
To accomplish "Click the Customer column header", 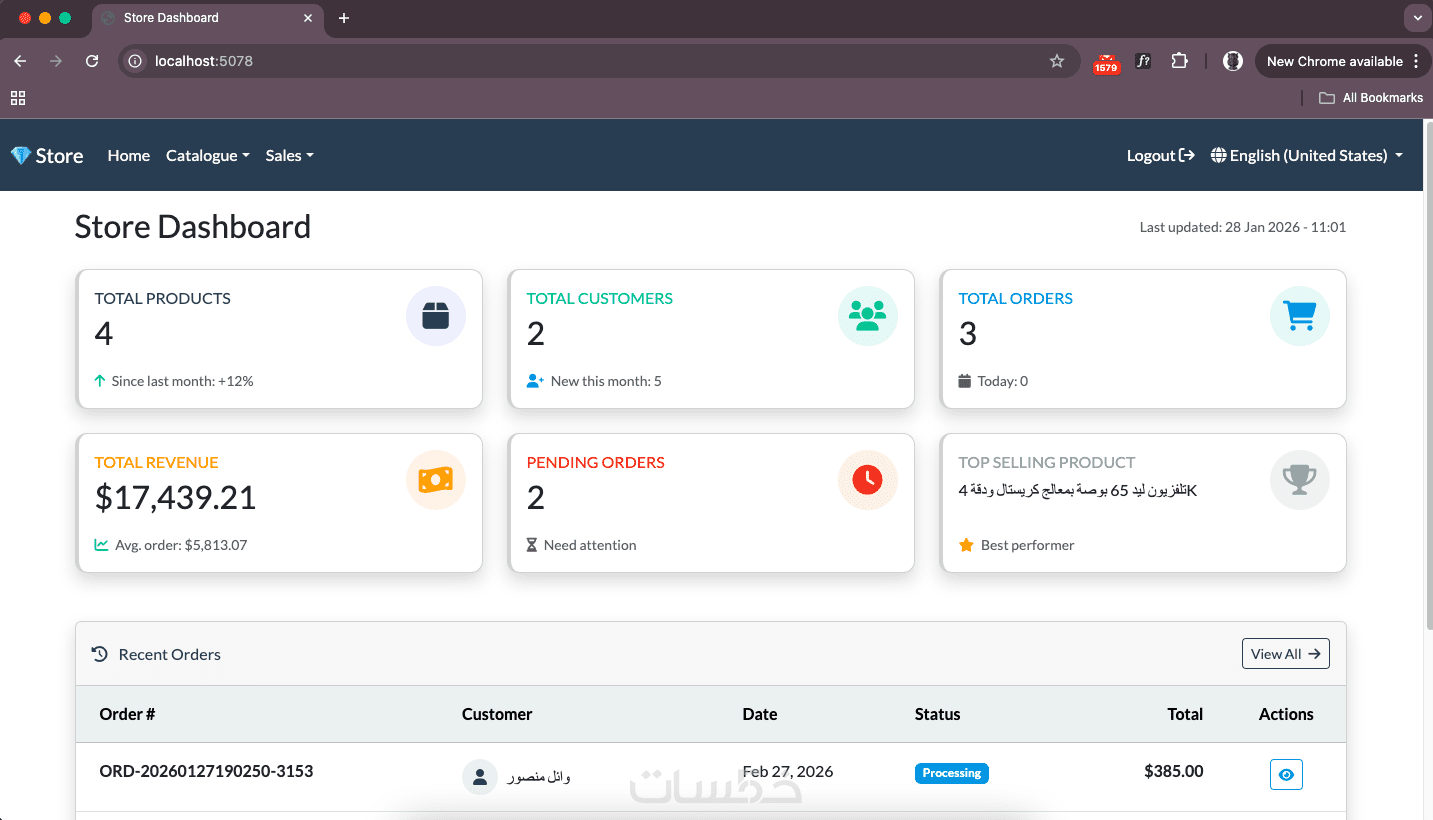I will click(x=497, y=714).
